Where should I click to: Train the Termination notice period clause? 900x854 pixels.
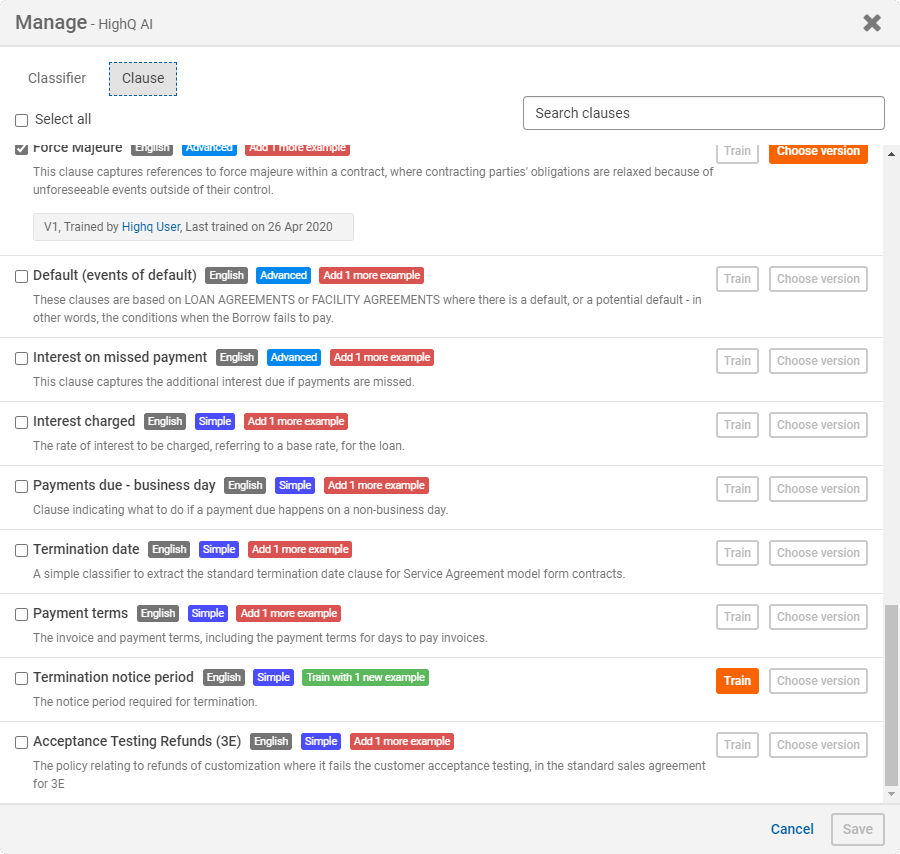737,681
